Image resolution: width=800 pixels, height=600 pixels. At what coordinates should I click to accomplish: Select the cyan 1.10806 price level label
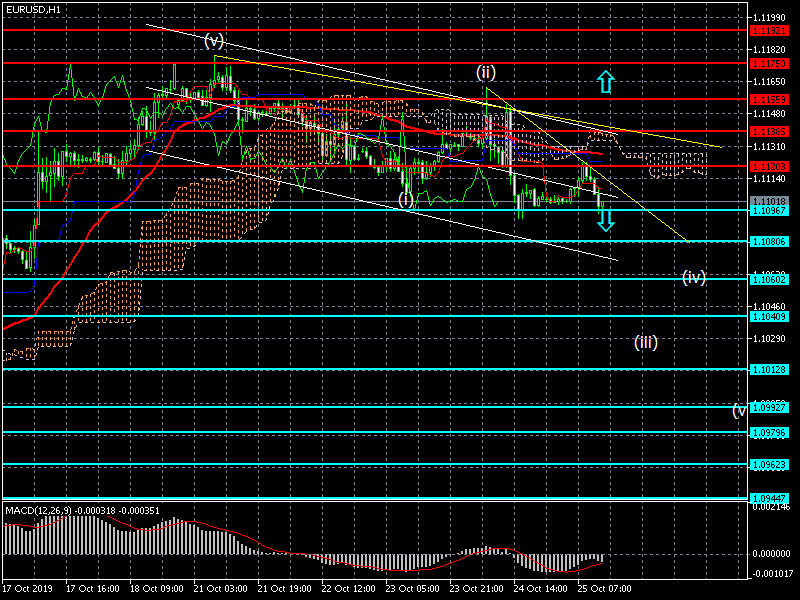click(769, 242)
